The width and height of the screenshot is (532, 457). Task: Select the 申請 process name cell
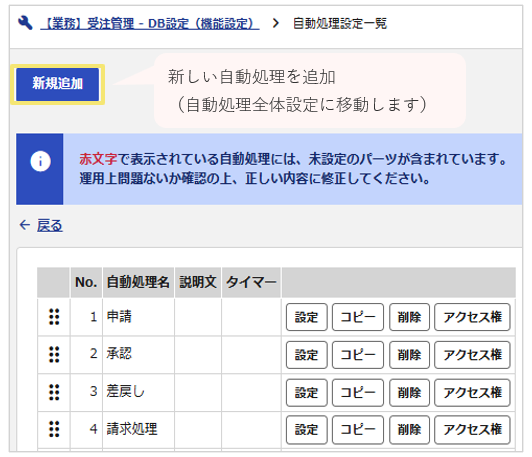(138, 317)
